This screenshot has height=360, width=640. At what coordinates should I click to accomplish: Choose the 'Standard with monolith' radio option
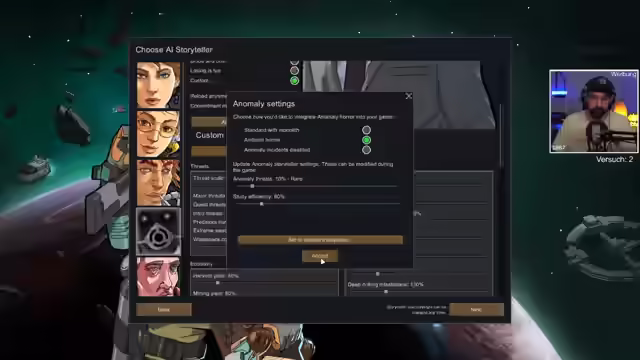click(366, 130)
